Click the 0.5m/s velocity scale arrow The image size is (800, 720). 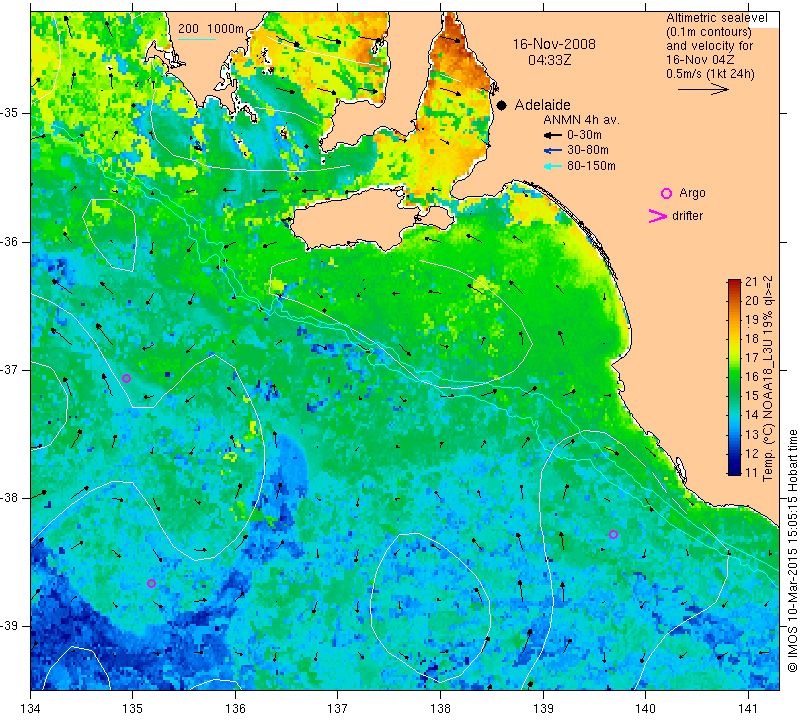point(704,89)
